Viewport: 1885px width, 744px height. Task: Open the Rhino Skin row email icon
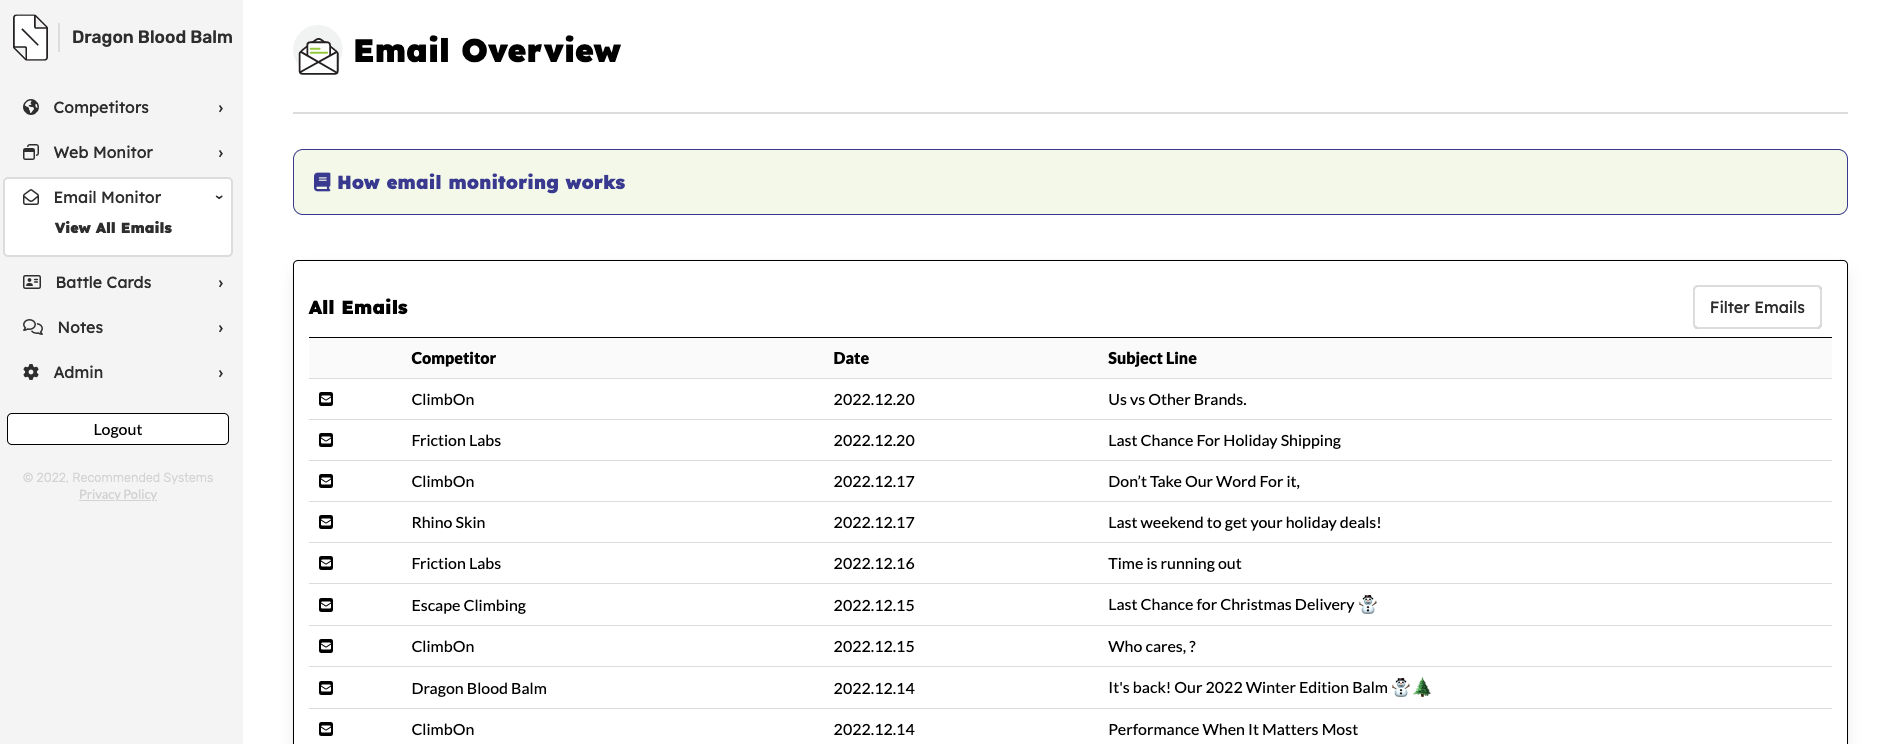click(x=326, y=522)
